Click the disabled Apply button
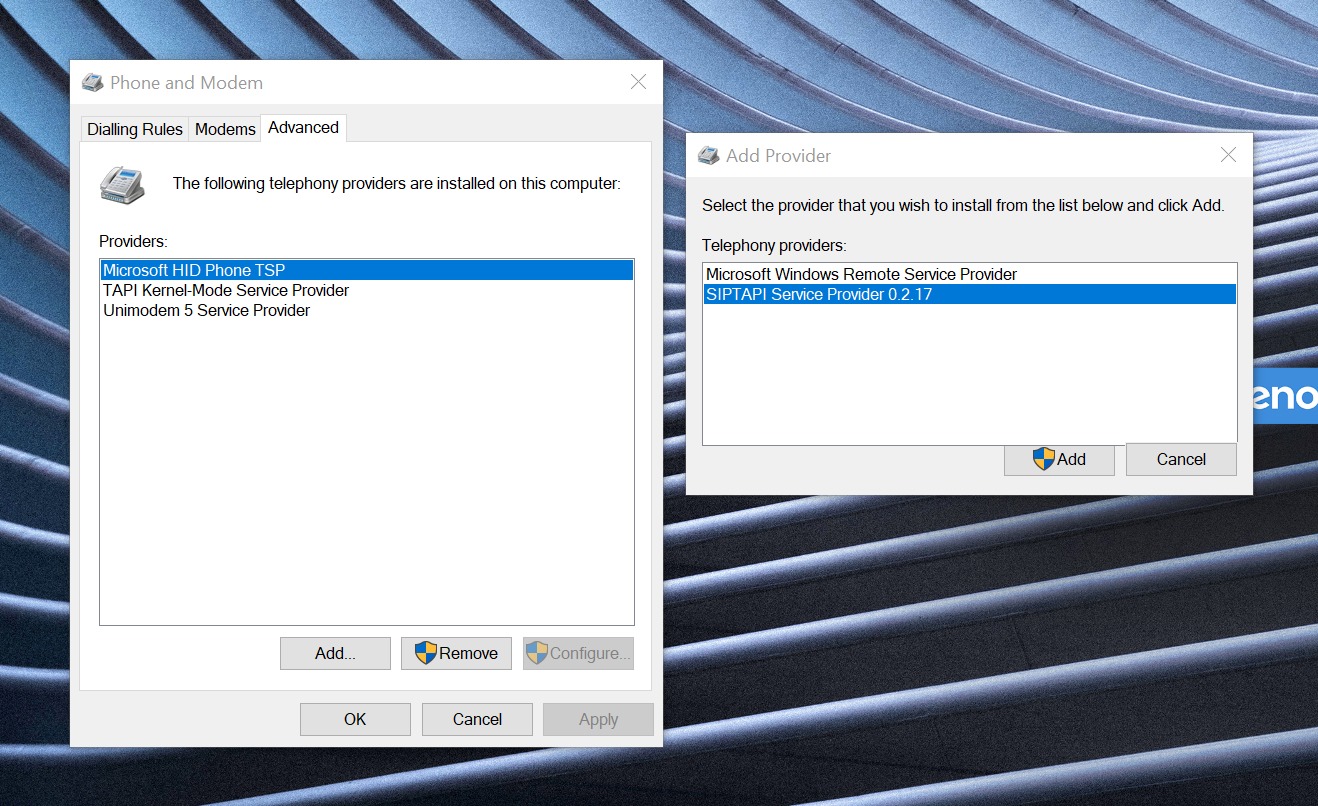 click(x=598, y=719)
